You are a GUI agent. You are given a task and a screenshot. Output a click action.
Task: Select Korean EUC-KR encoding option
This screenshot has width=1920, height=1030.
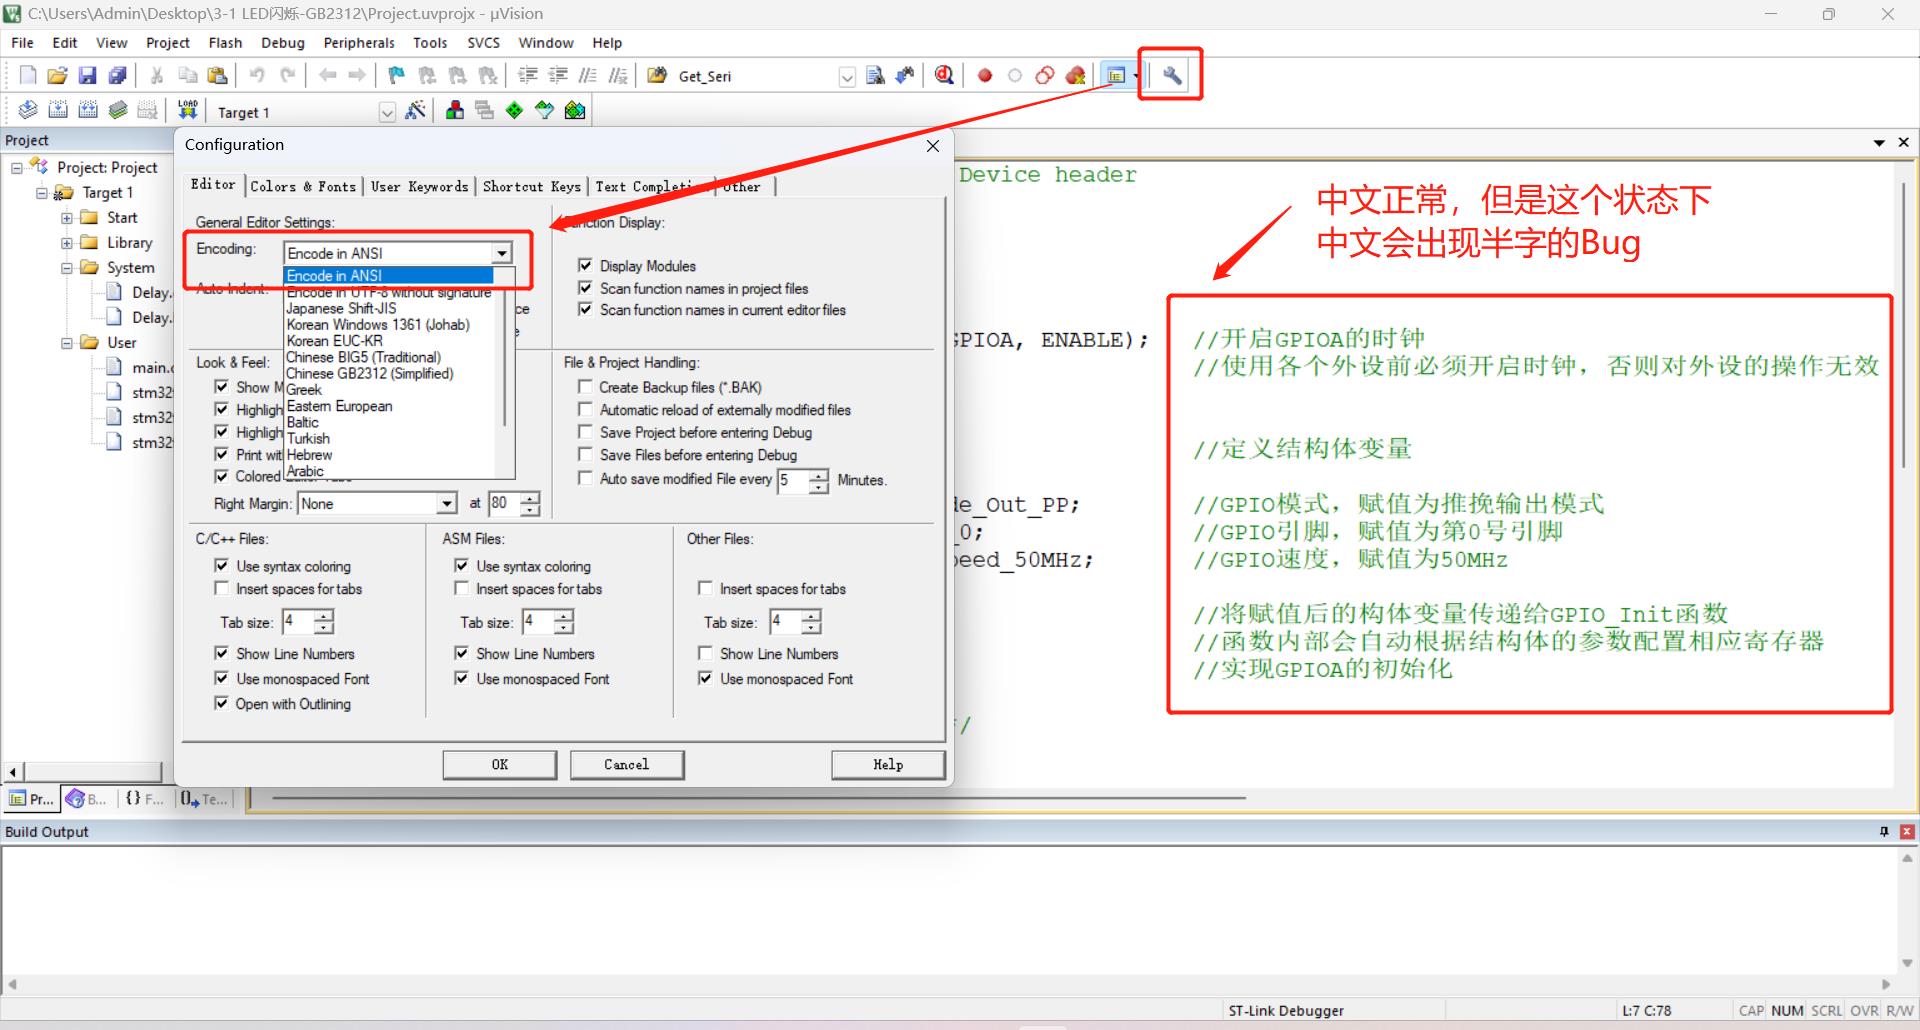[390, 341]
